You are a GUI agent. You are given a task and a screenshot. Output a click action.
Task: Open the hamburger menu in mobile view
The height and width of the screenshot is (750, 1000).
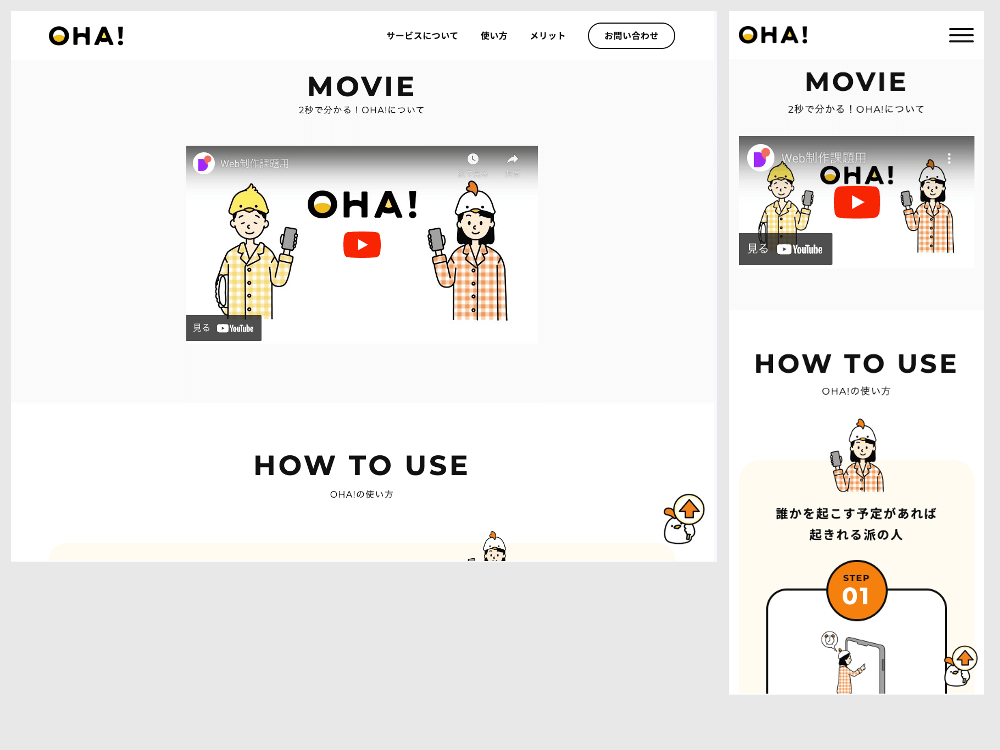pos(960,35)
